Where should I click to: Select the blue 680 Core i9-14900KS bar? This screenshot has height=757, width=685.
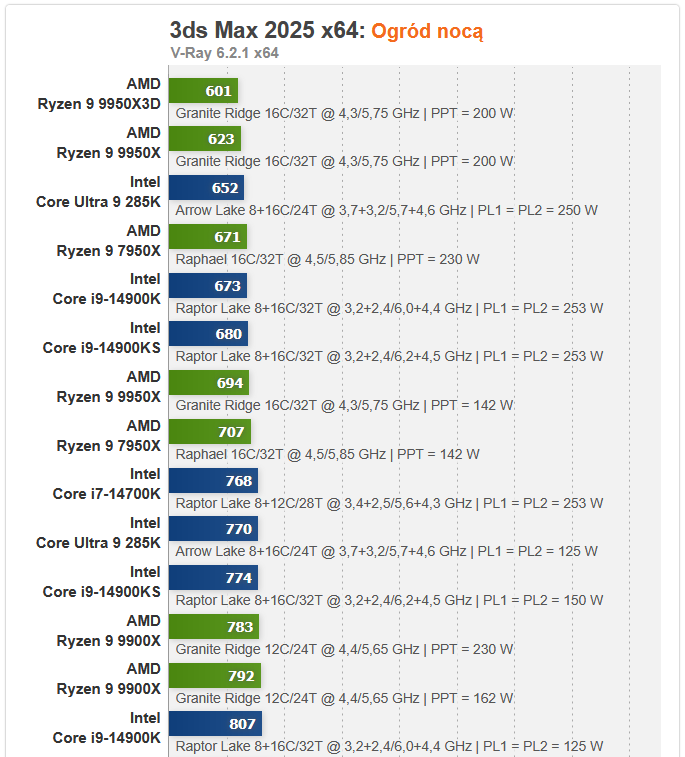[209, 334]
